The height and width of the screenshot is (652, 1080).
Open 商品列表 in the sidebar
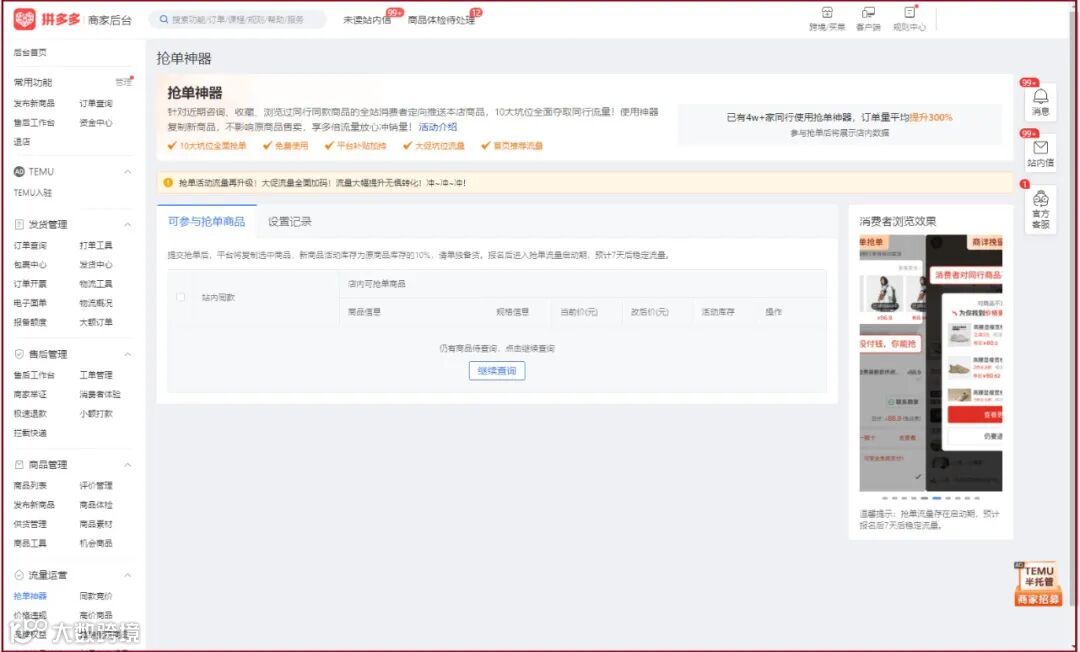30,485
